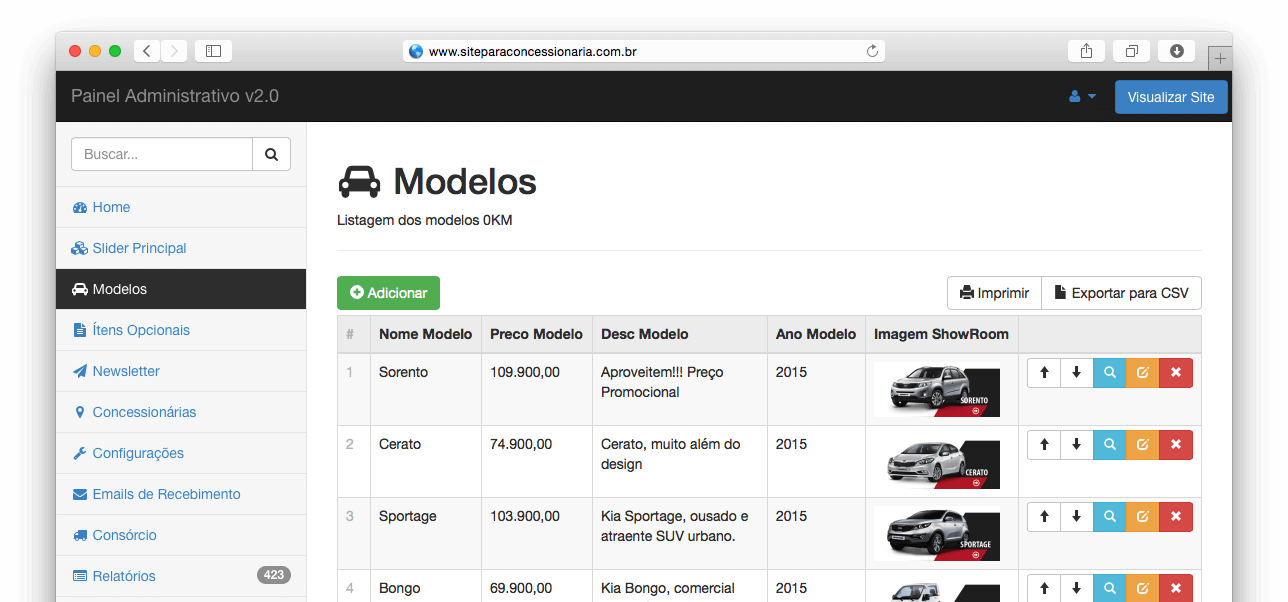Open Slider Principal in the sidebar
This screenshot has width=1288, height=602.
pos(181,248)
